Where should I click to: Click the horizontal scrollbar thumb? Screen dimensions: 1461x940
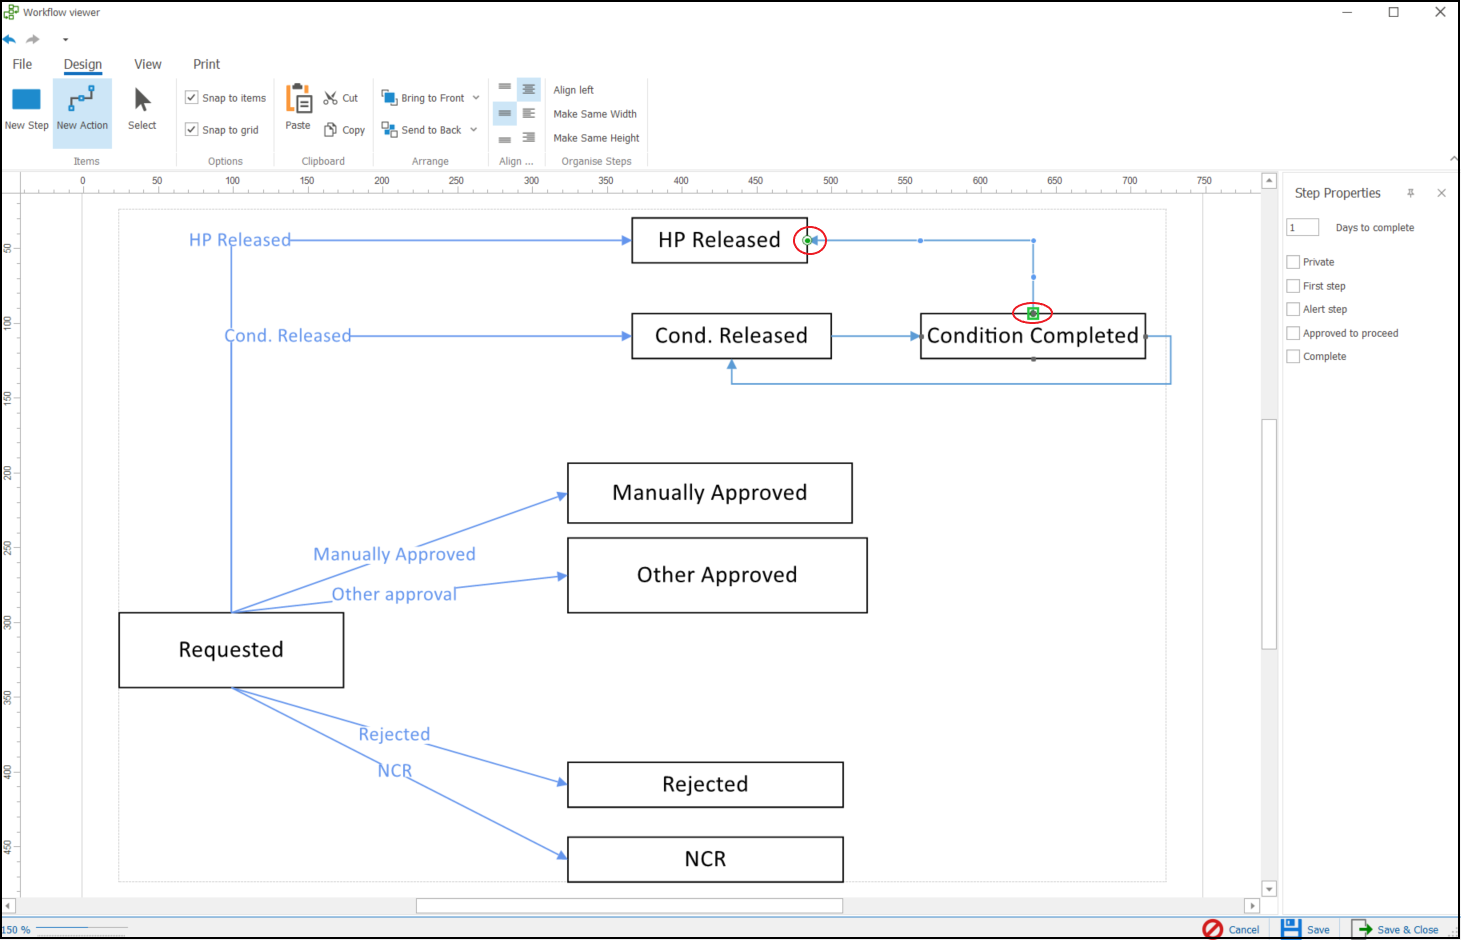[629, 906]
